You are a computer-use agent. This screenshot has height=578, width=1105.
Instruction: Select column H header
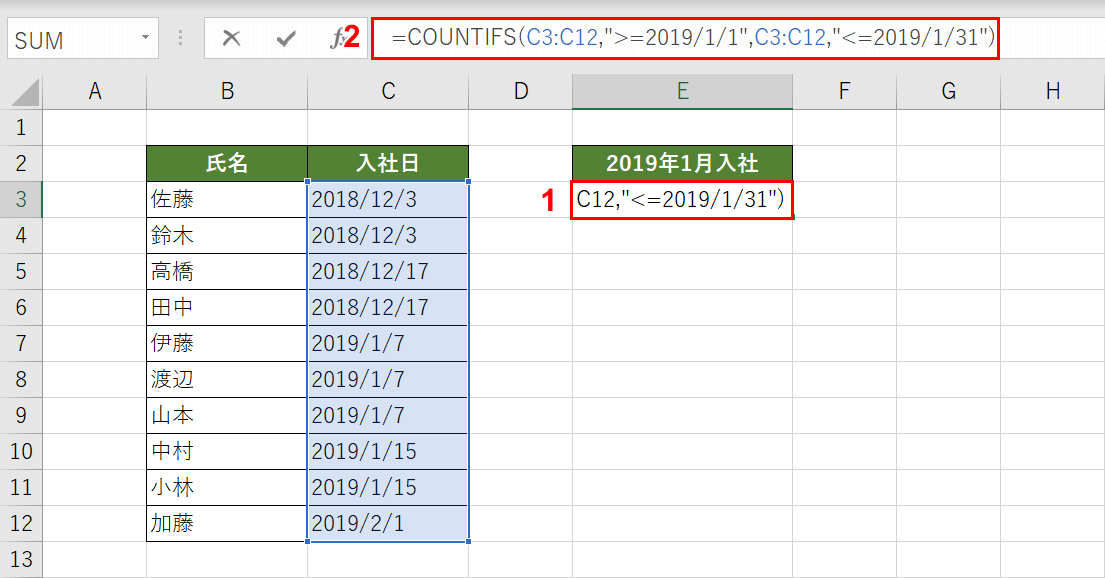pos(1053,92)
